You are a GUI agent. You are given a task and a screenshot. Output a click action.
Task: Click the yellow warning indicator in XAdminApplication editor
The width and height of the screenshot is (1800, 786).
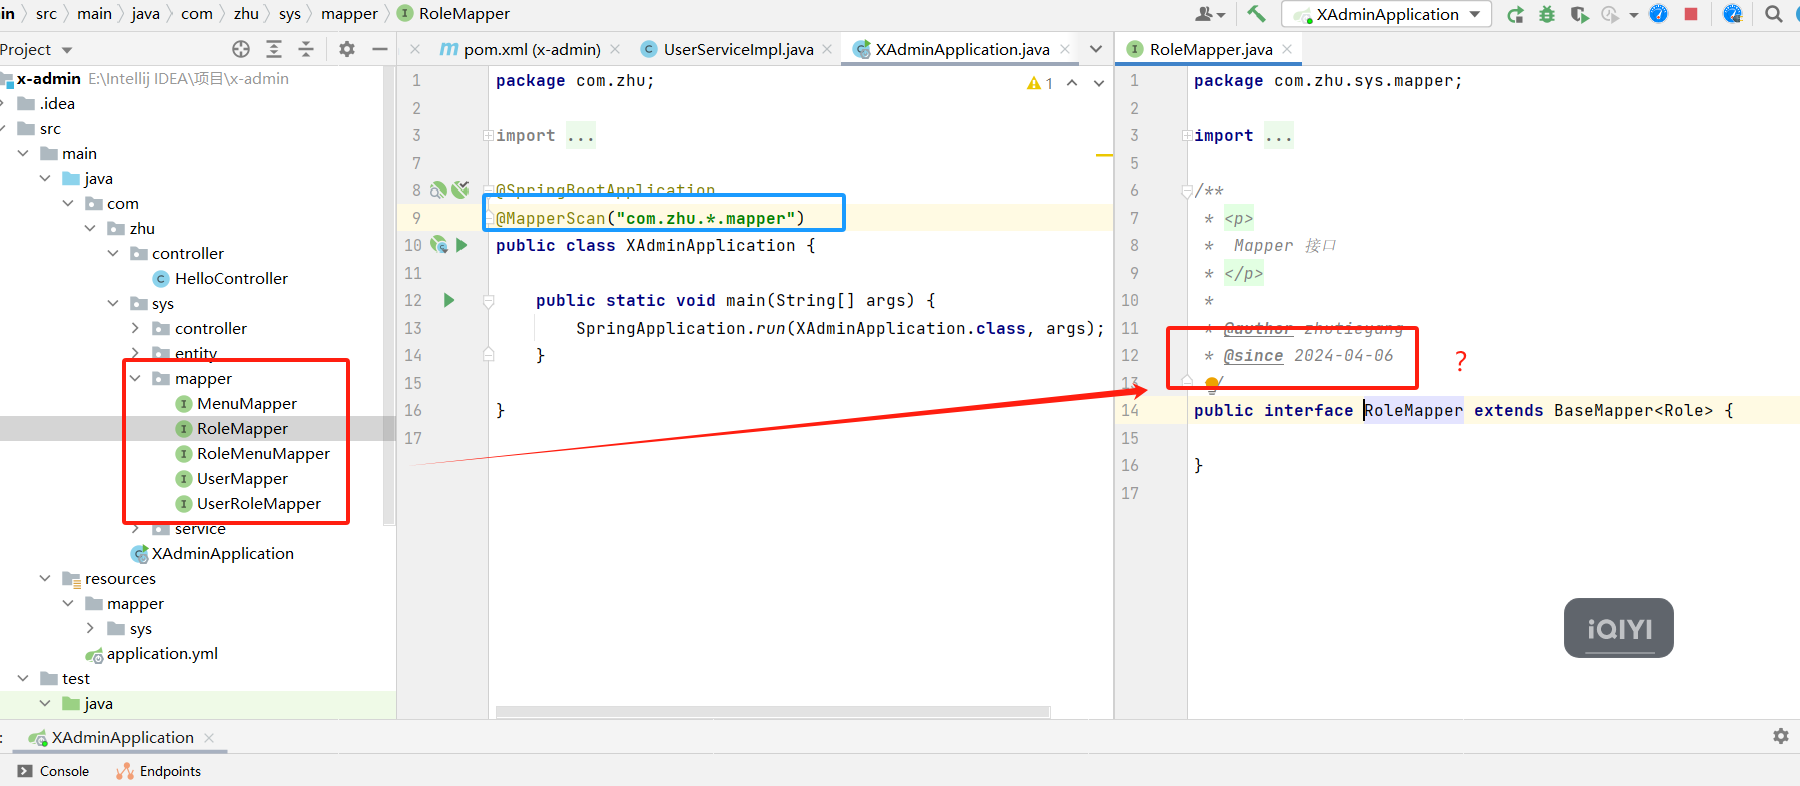point(1039,83)
